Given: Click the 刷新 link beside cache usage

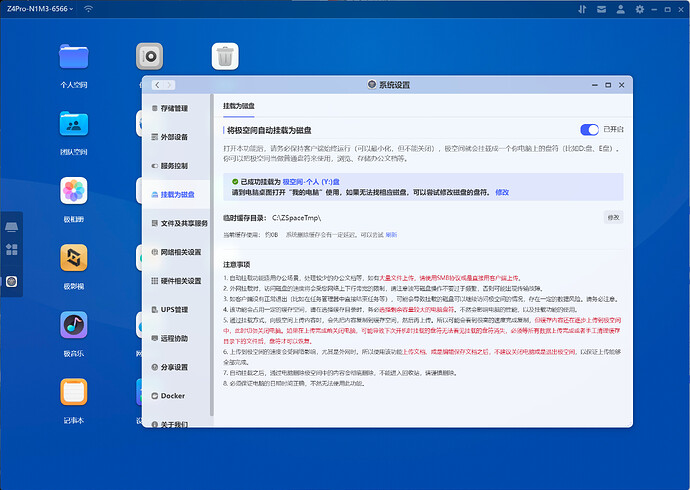Looking at the screenshot, I should pos(391,234).
